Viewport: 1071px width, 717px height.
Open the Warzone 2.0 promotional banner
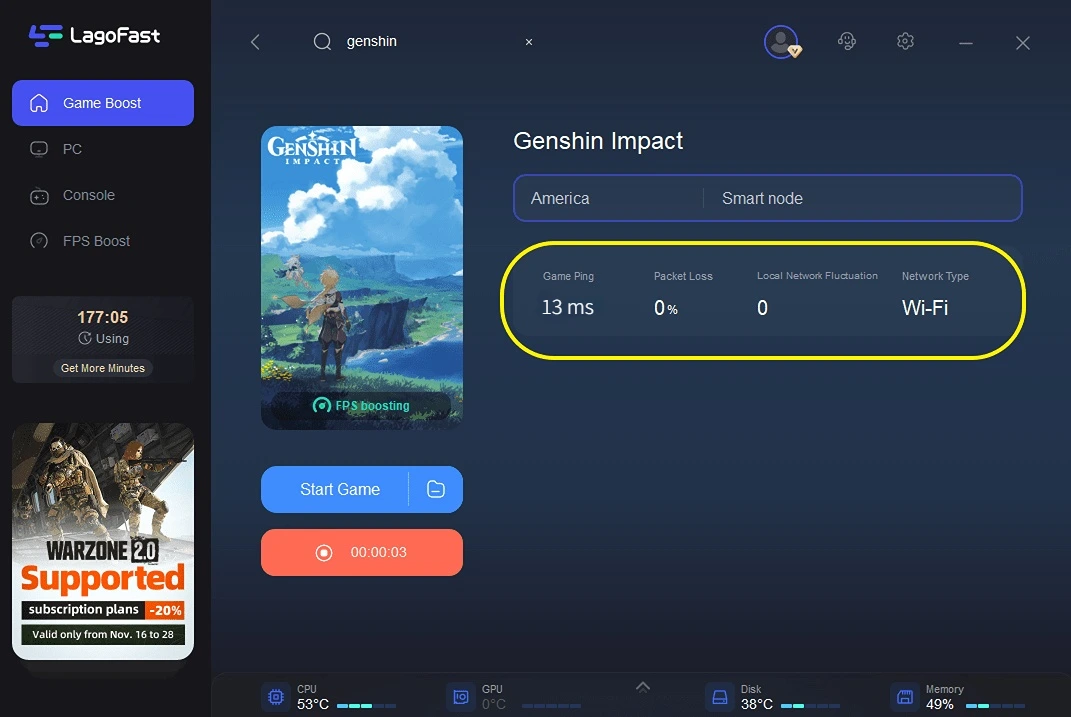(103, 541)
